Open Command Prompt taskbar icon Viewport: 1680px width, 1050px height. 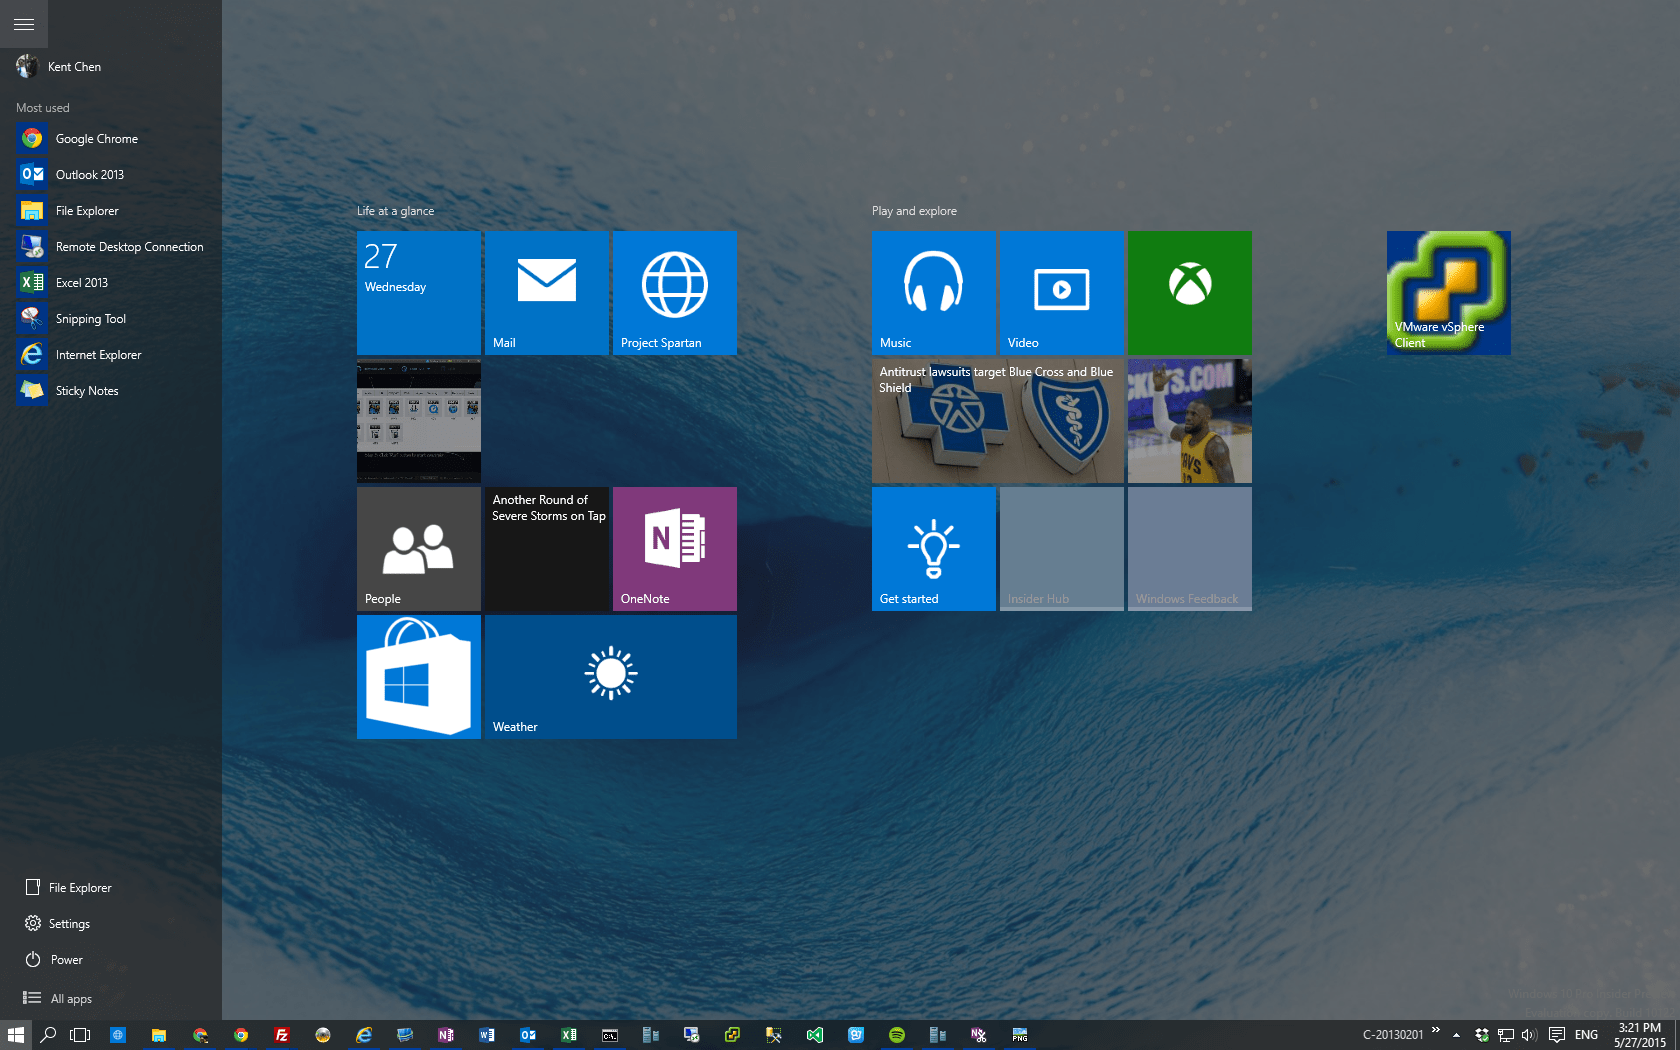coord(610,1035)
